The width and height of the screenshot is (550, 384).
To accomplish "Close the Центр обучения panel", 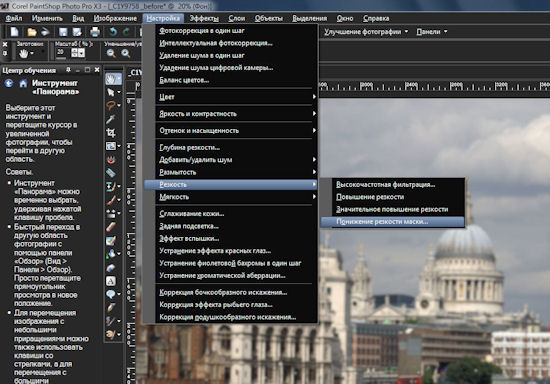I will pyautogui.click(x=97, y=70).
